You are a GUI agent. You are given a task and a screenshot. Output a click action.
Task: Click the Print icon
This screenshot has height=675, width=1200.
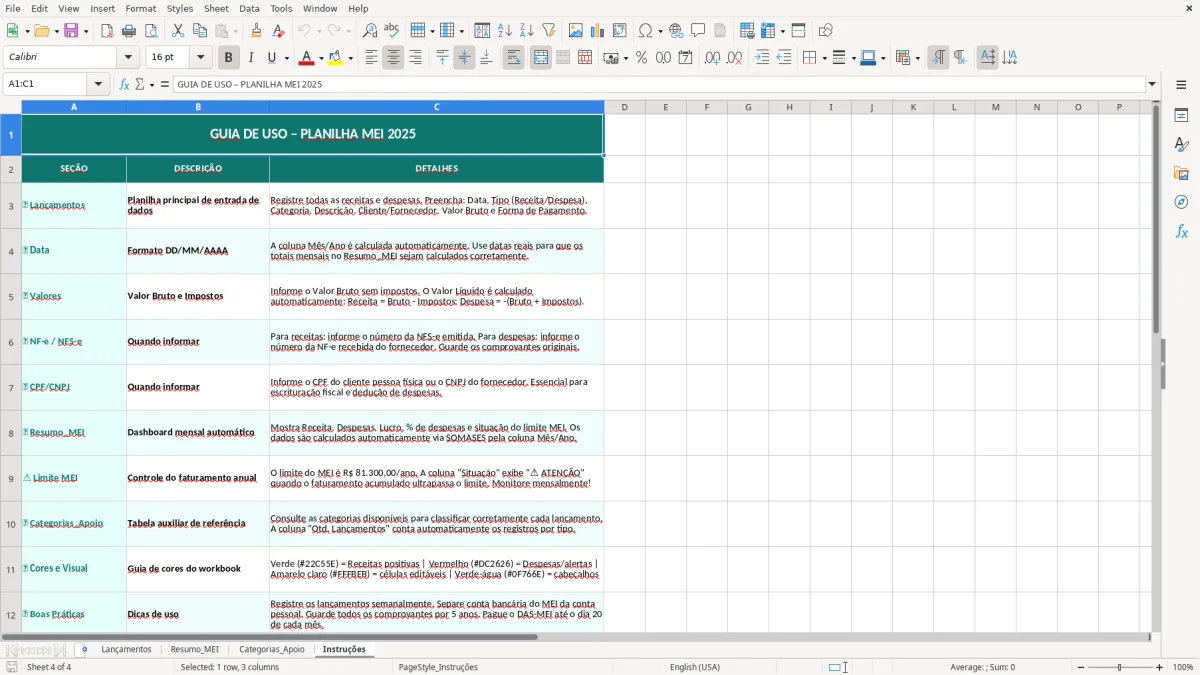click(129, 31)
